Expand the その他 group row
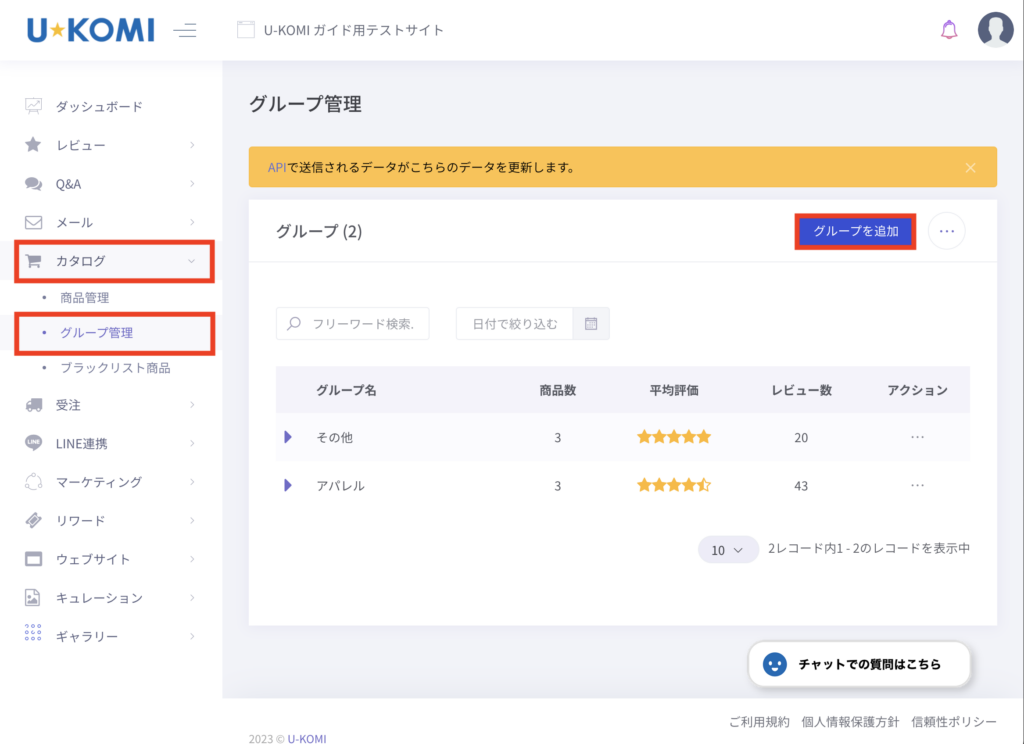The image size is (1024, 744). (288, 437)
